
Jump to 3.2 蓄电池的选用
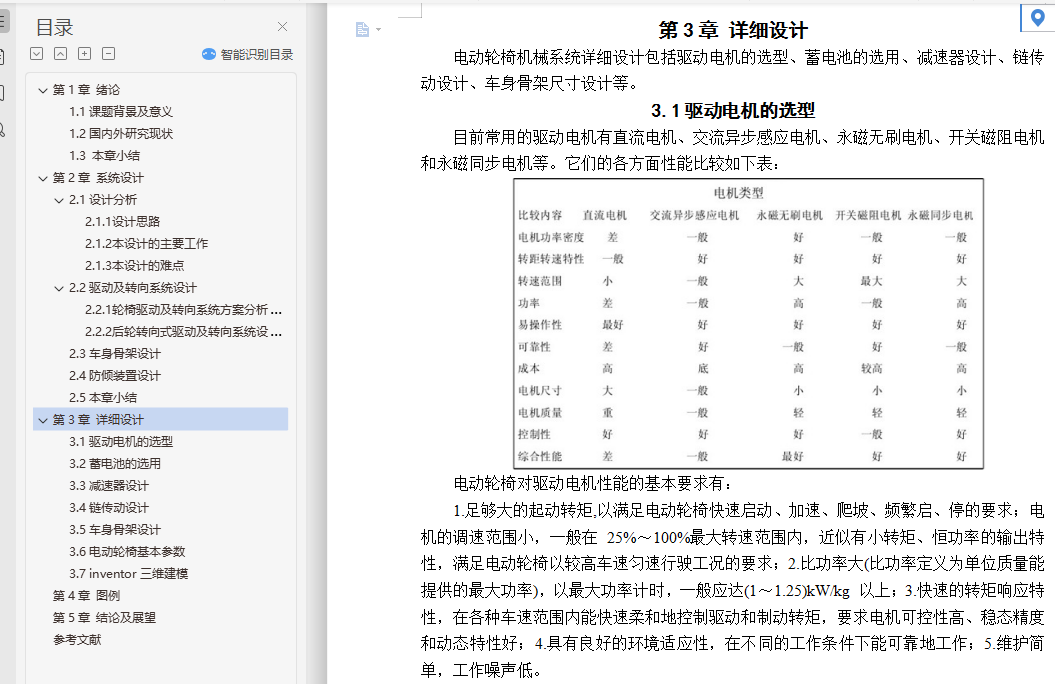pyautogui.click(x=115, y=464)
